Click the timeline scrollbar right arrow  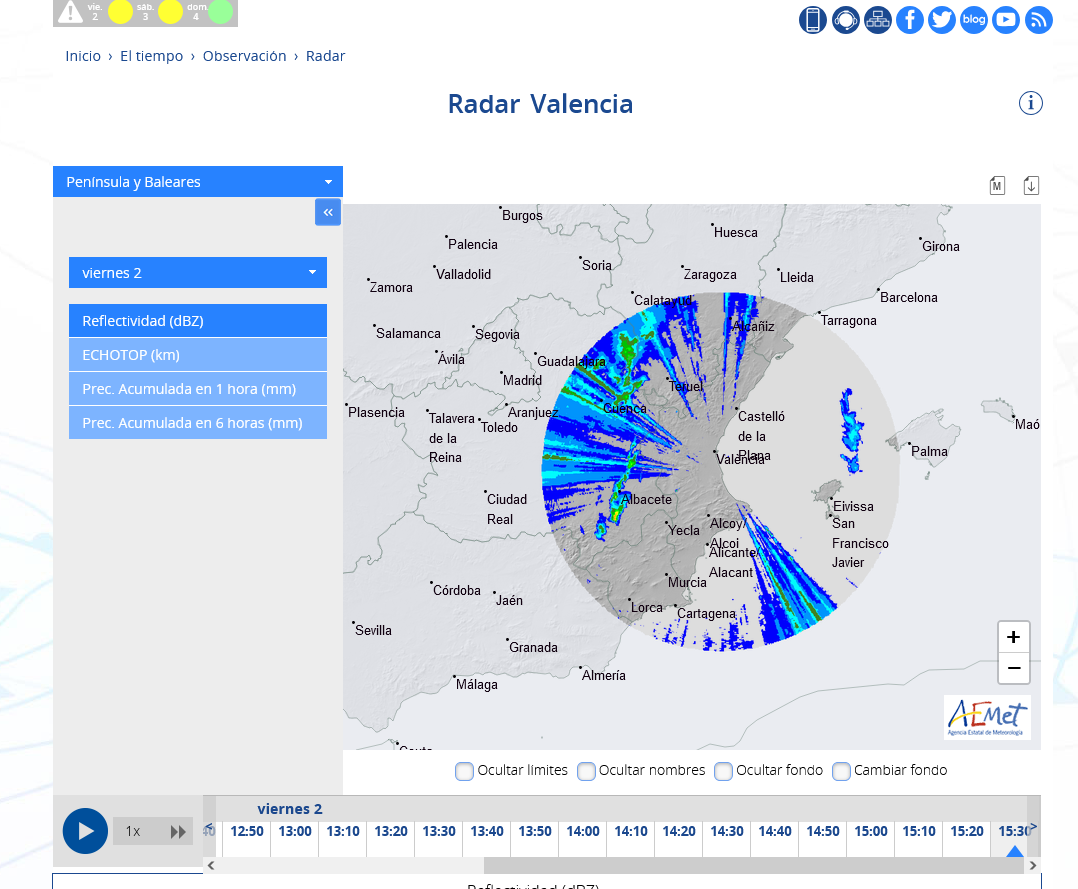pyautogui.click(x=1033, y=866)
